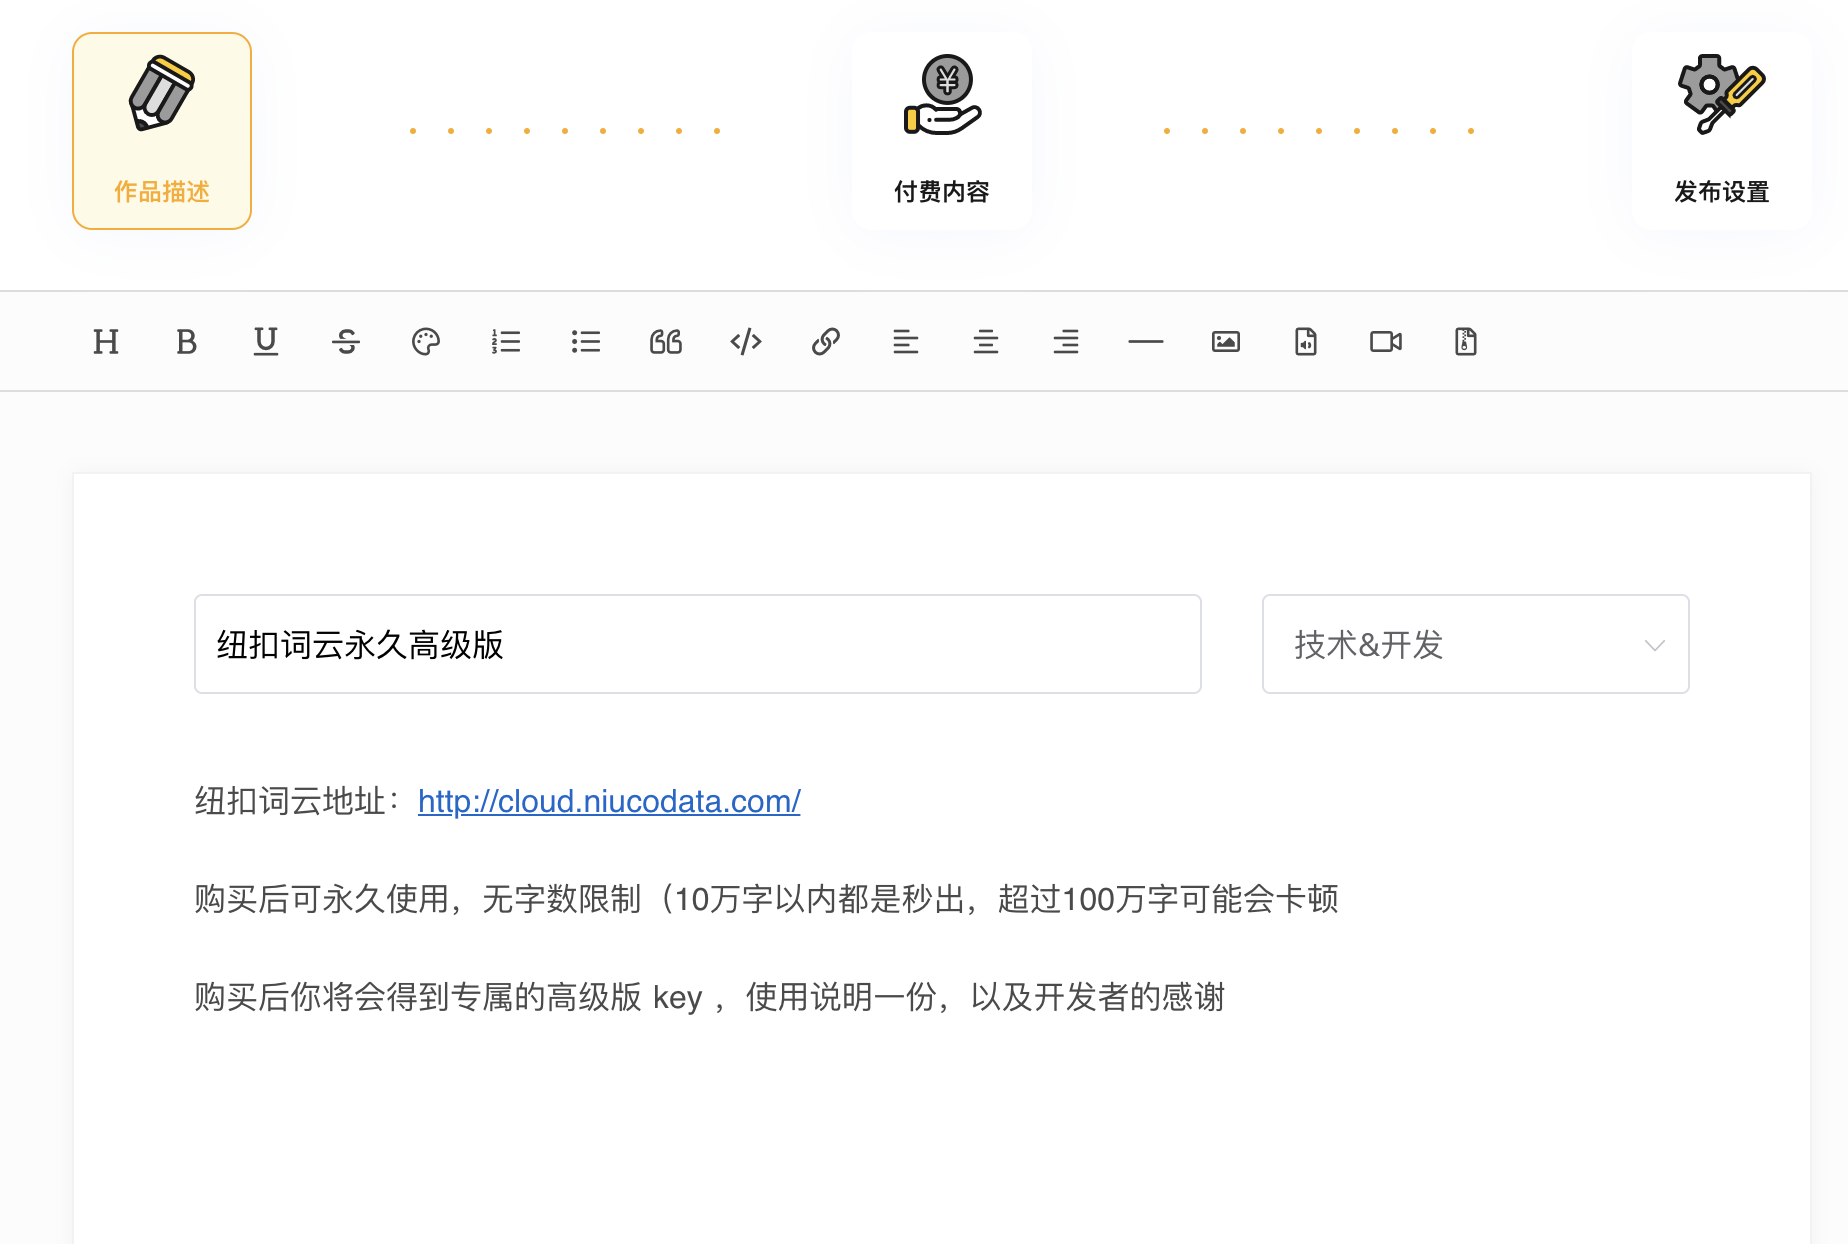The width and height of the screenshot is (1848, 1244).
Task: Insert a block quote
Action: pyautogui.click(x=666, y=342)
